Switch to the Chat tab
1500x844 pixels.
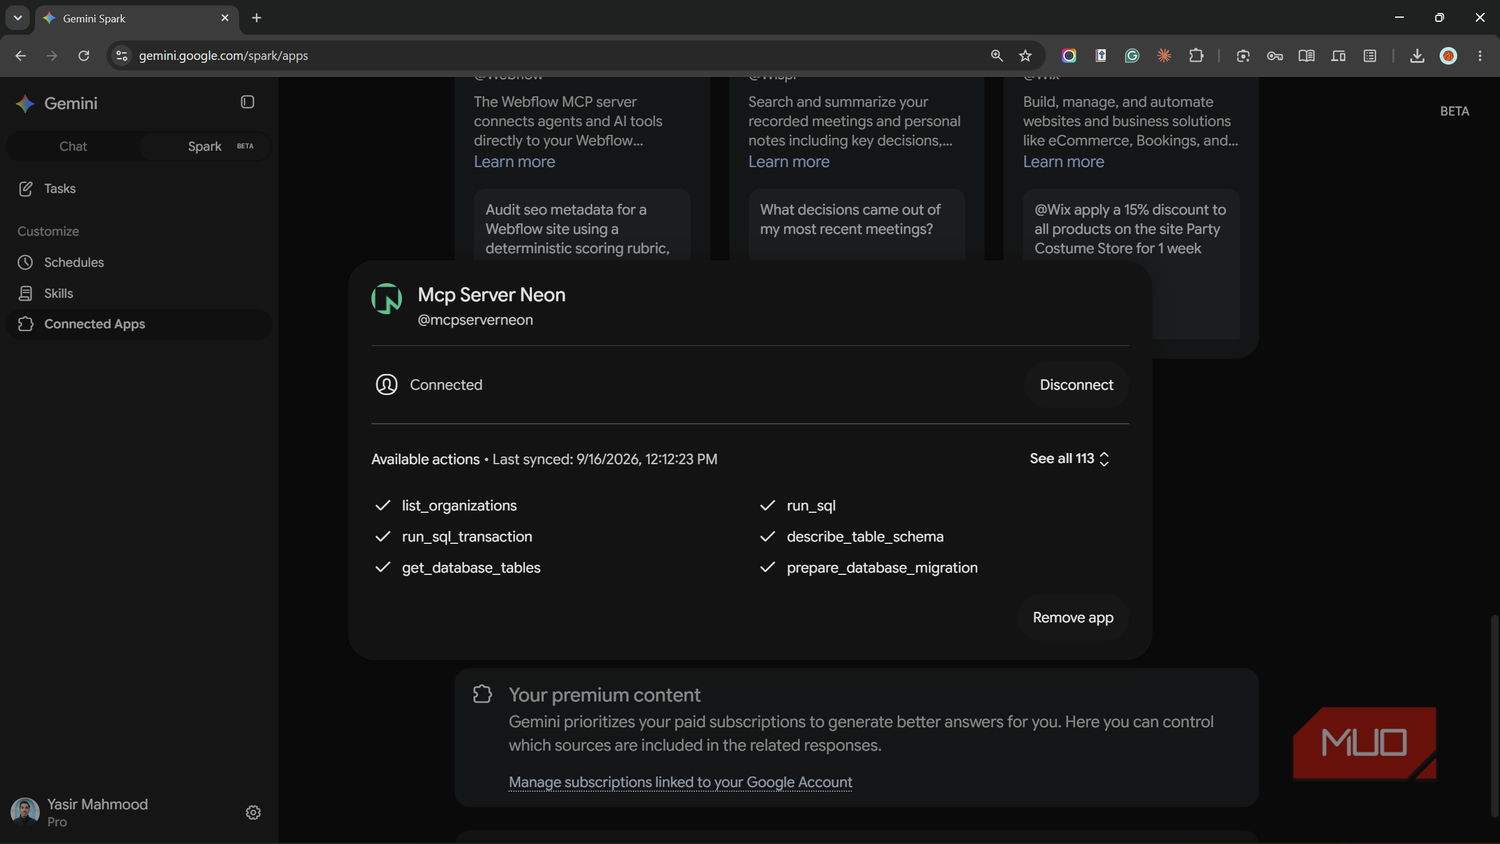tap(73, 146)
